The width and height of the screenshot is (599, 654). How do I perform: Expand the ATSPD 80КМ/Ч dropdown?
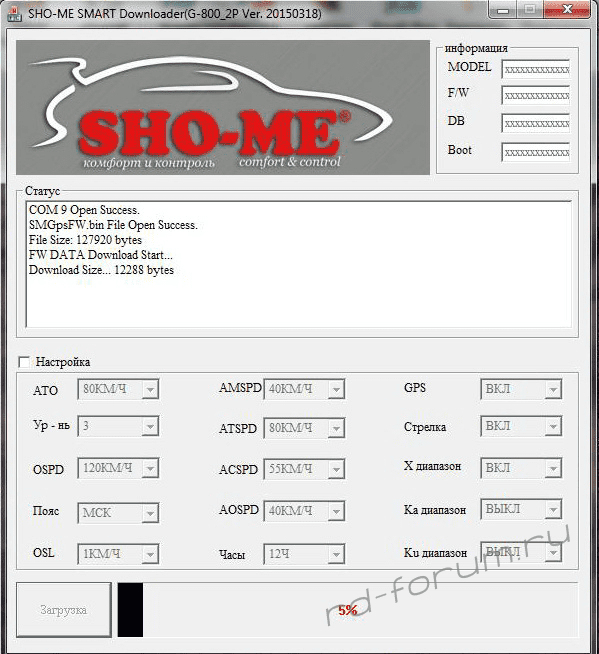pos(304,428)
